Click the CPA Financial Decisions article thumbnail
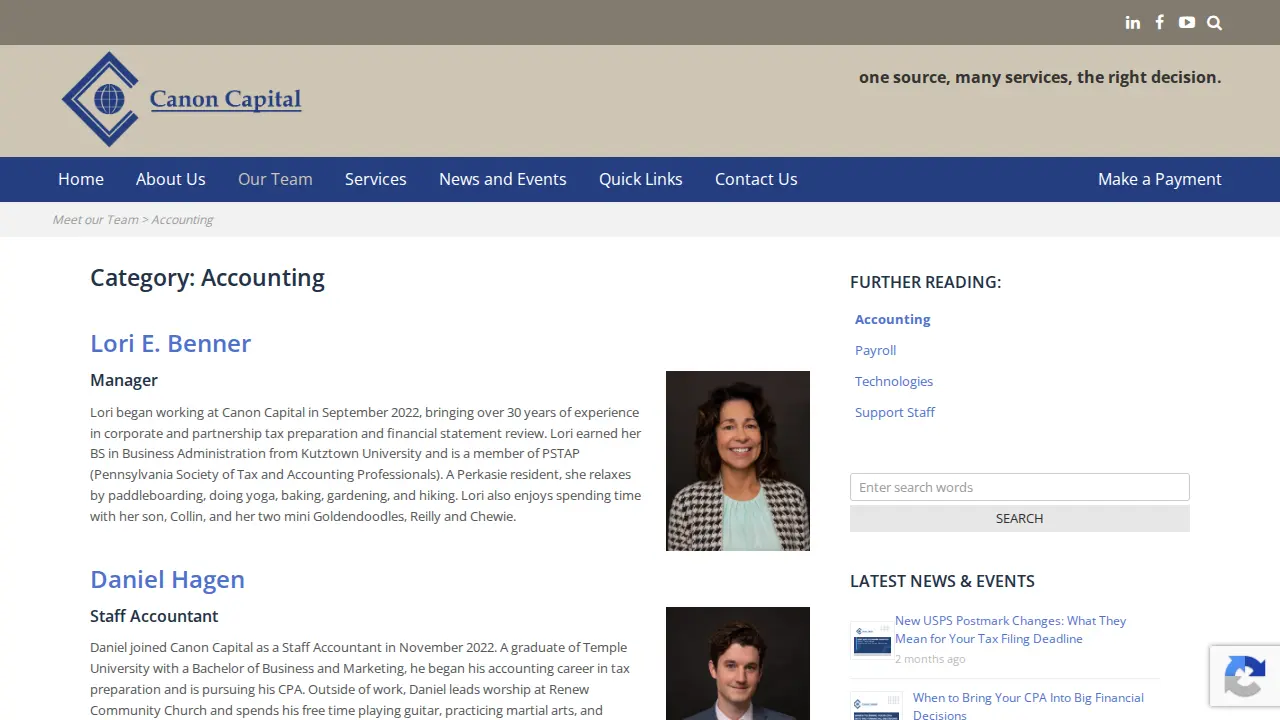1280x720 pixels. tap(876, 706)
